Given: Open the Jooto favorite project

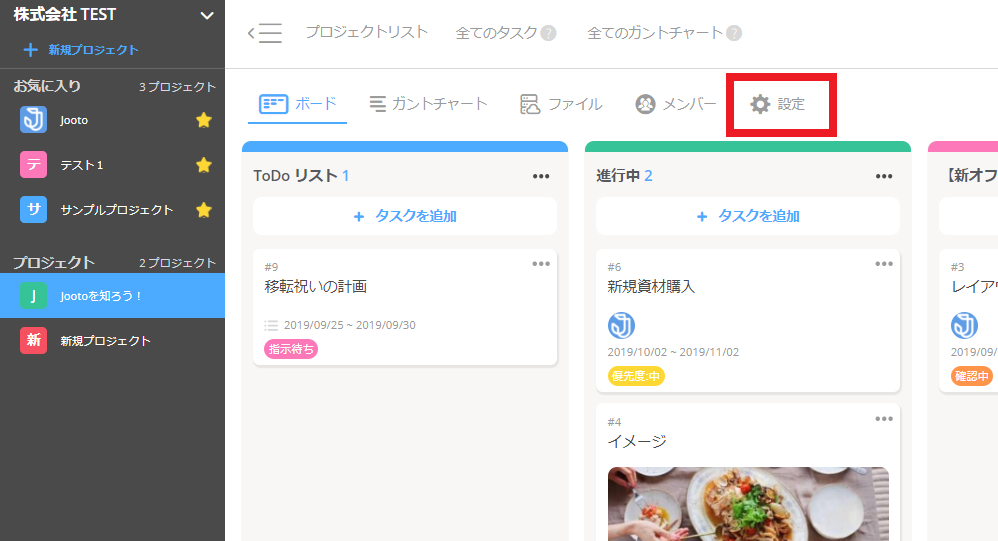Looking at the screenshot, I should [x=74, y=120].
